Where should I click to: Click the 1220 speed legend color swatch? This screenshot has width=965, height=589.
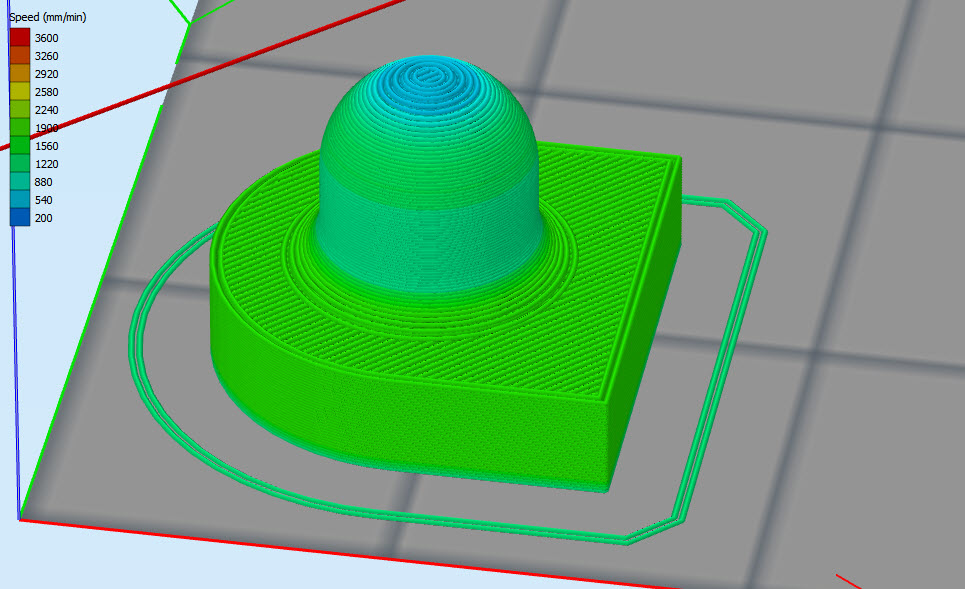point(20,164)
